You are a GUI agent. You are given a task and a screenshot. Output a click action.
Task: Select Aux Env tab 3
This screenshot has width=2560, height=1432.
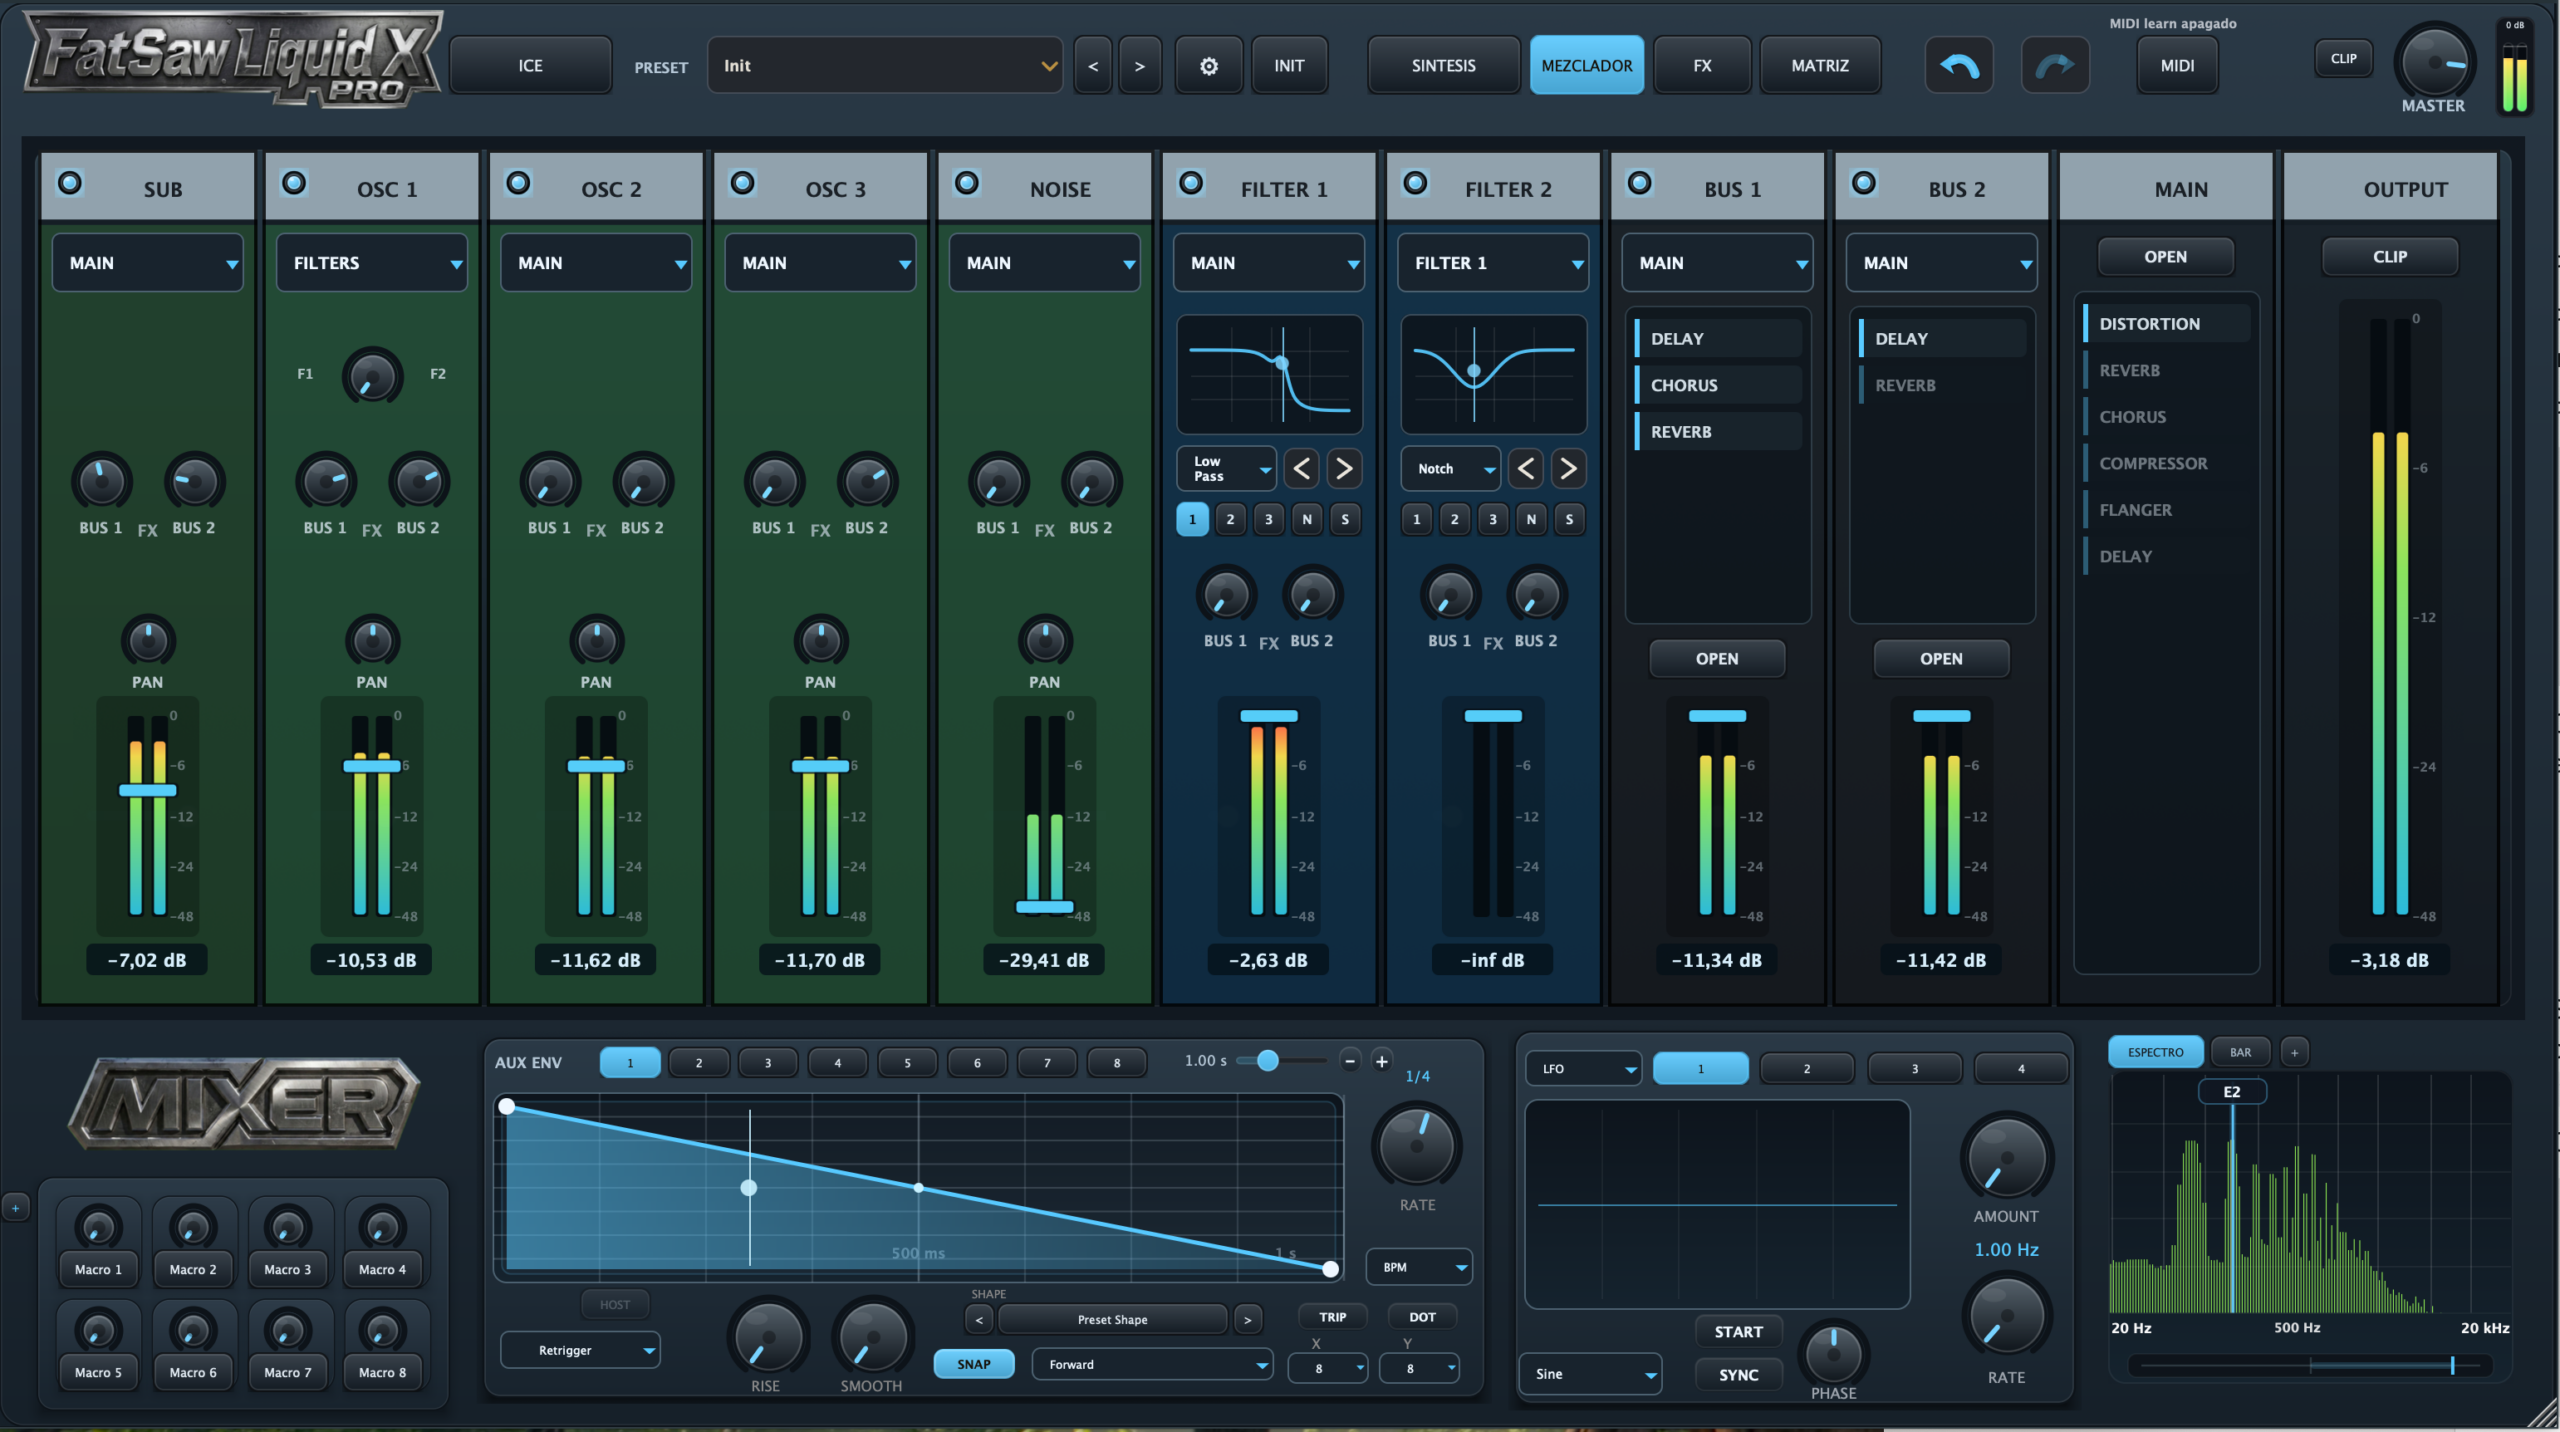[768, 1063]
